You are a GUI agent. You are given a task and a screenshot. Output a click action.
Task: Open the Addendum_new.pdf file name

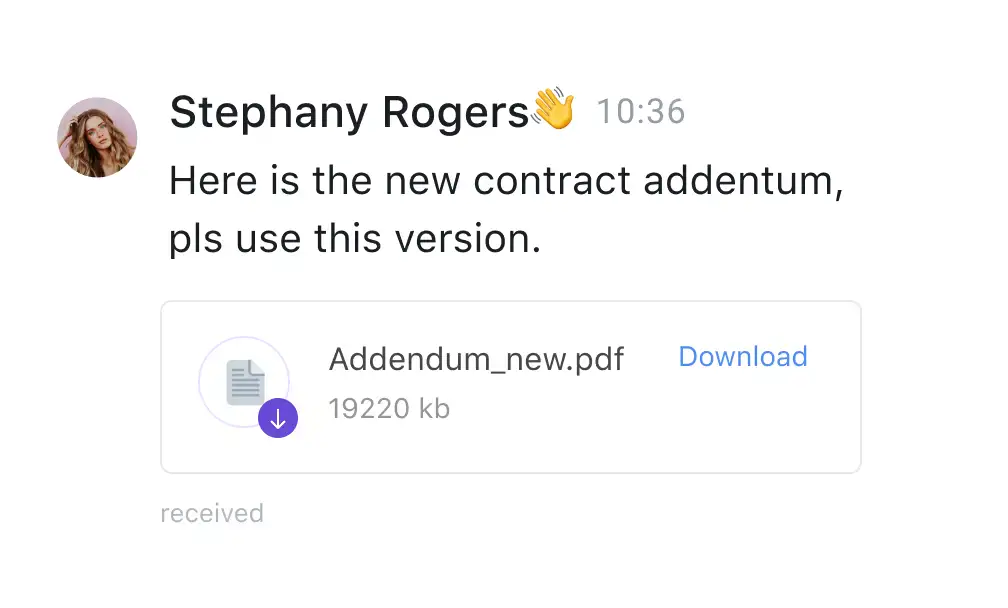tap(476, 359)
